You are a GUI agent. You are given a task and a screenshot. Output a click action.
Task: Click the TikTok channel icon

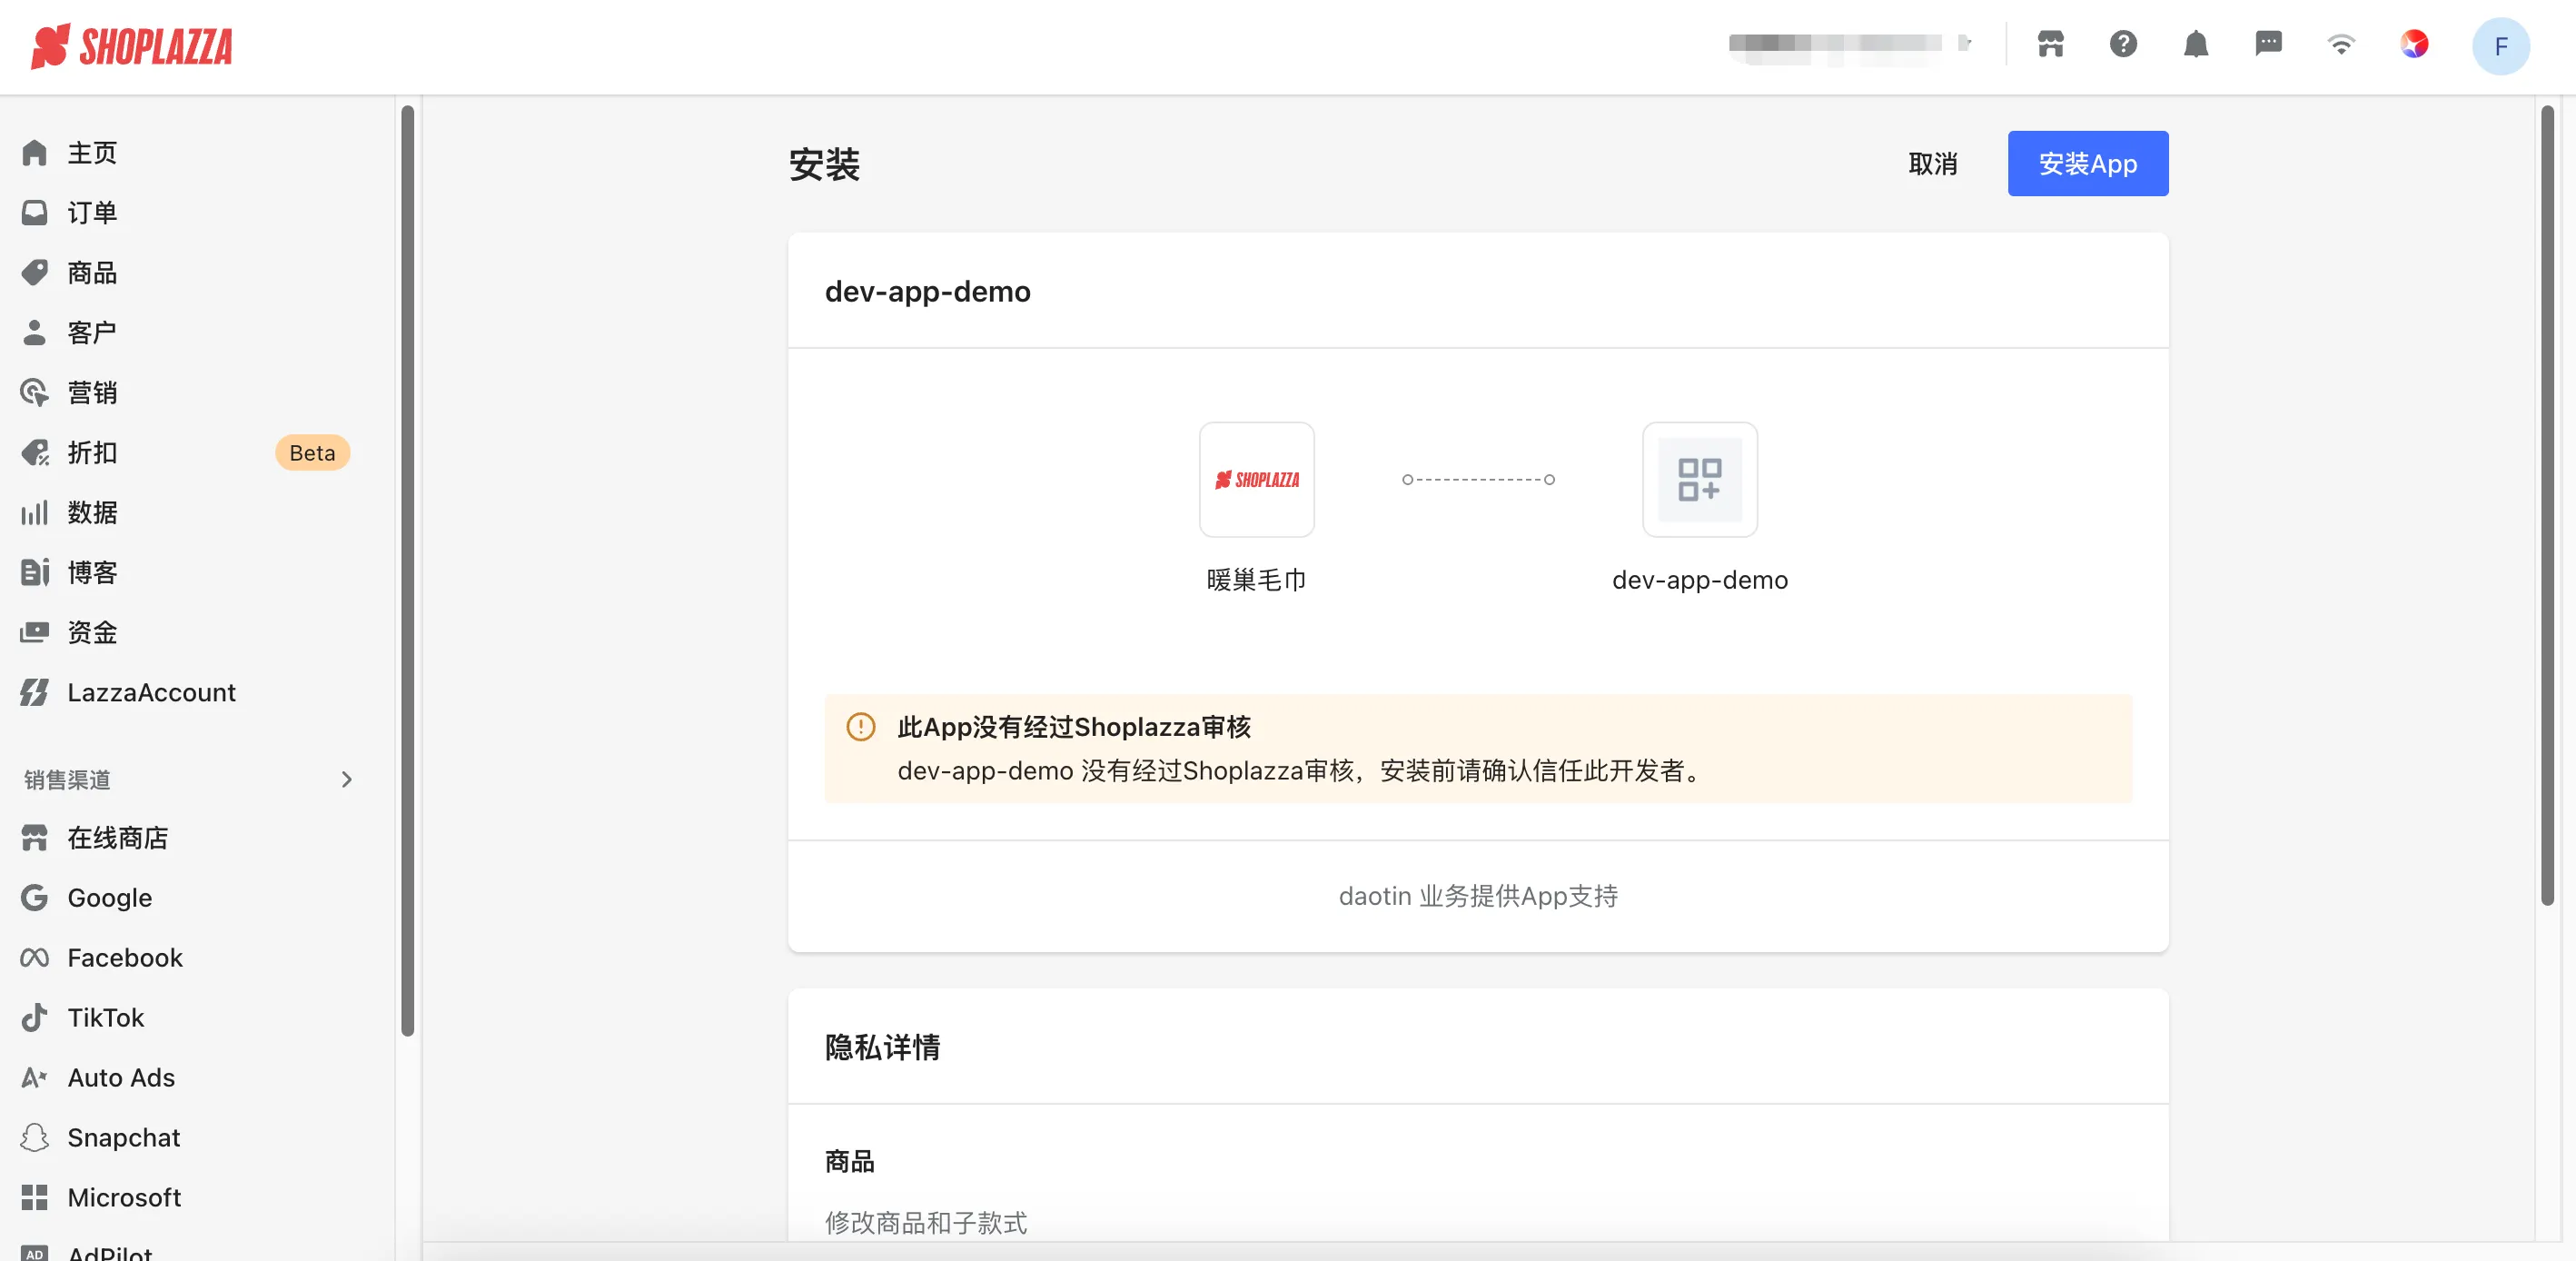point(35,1017)
